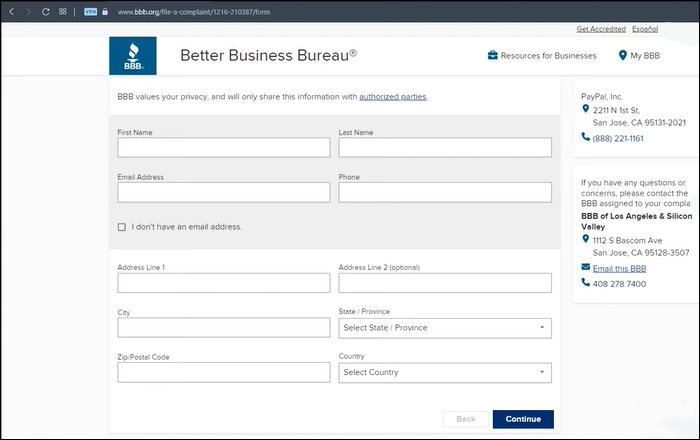The height and width of the screenshot is (440, 700).
Task: Switch language via the Español link
Action: point(660,29)
